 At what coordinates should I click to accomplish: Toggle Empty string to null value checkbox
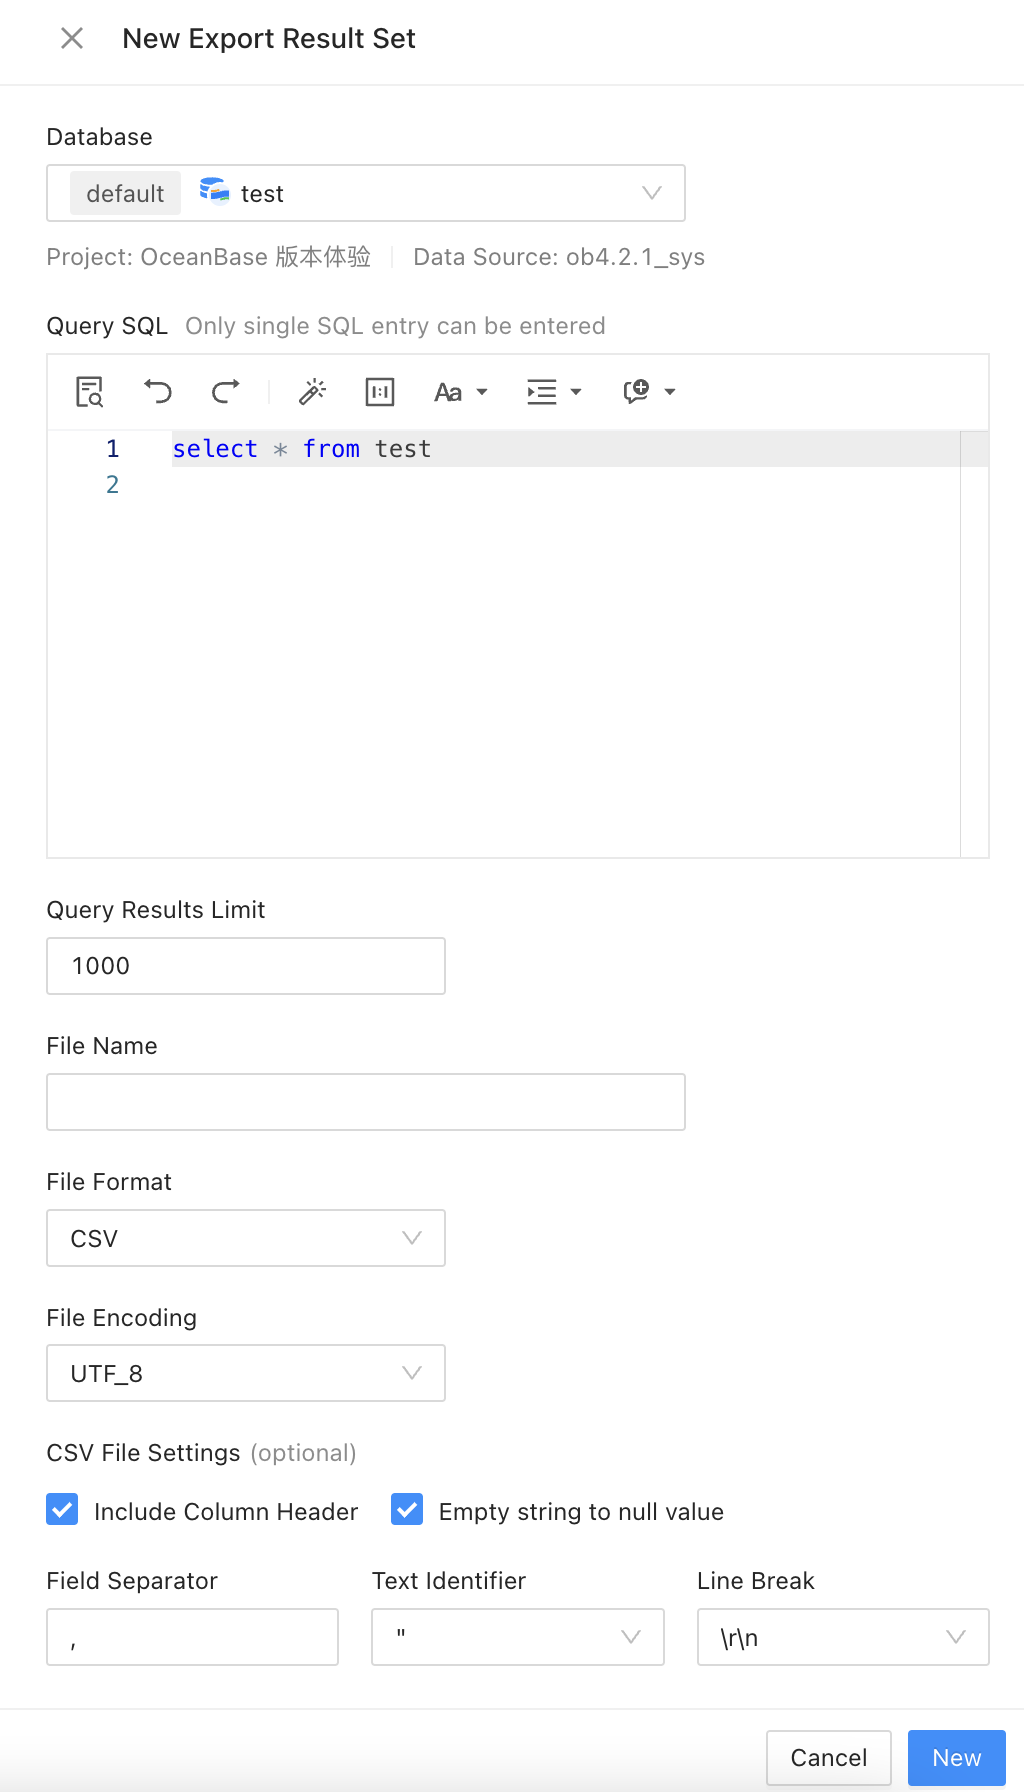click(x=407, y=1509)
